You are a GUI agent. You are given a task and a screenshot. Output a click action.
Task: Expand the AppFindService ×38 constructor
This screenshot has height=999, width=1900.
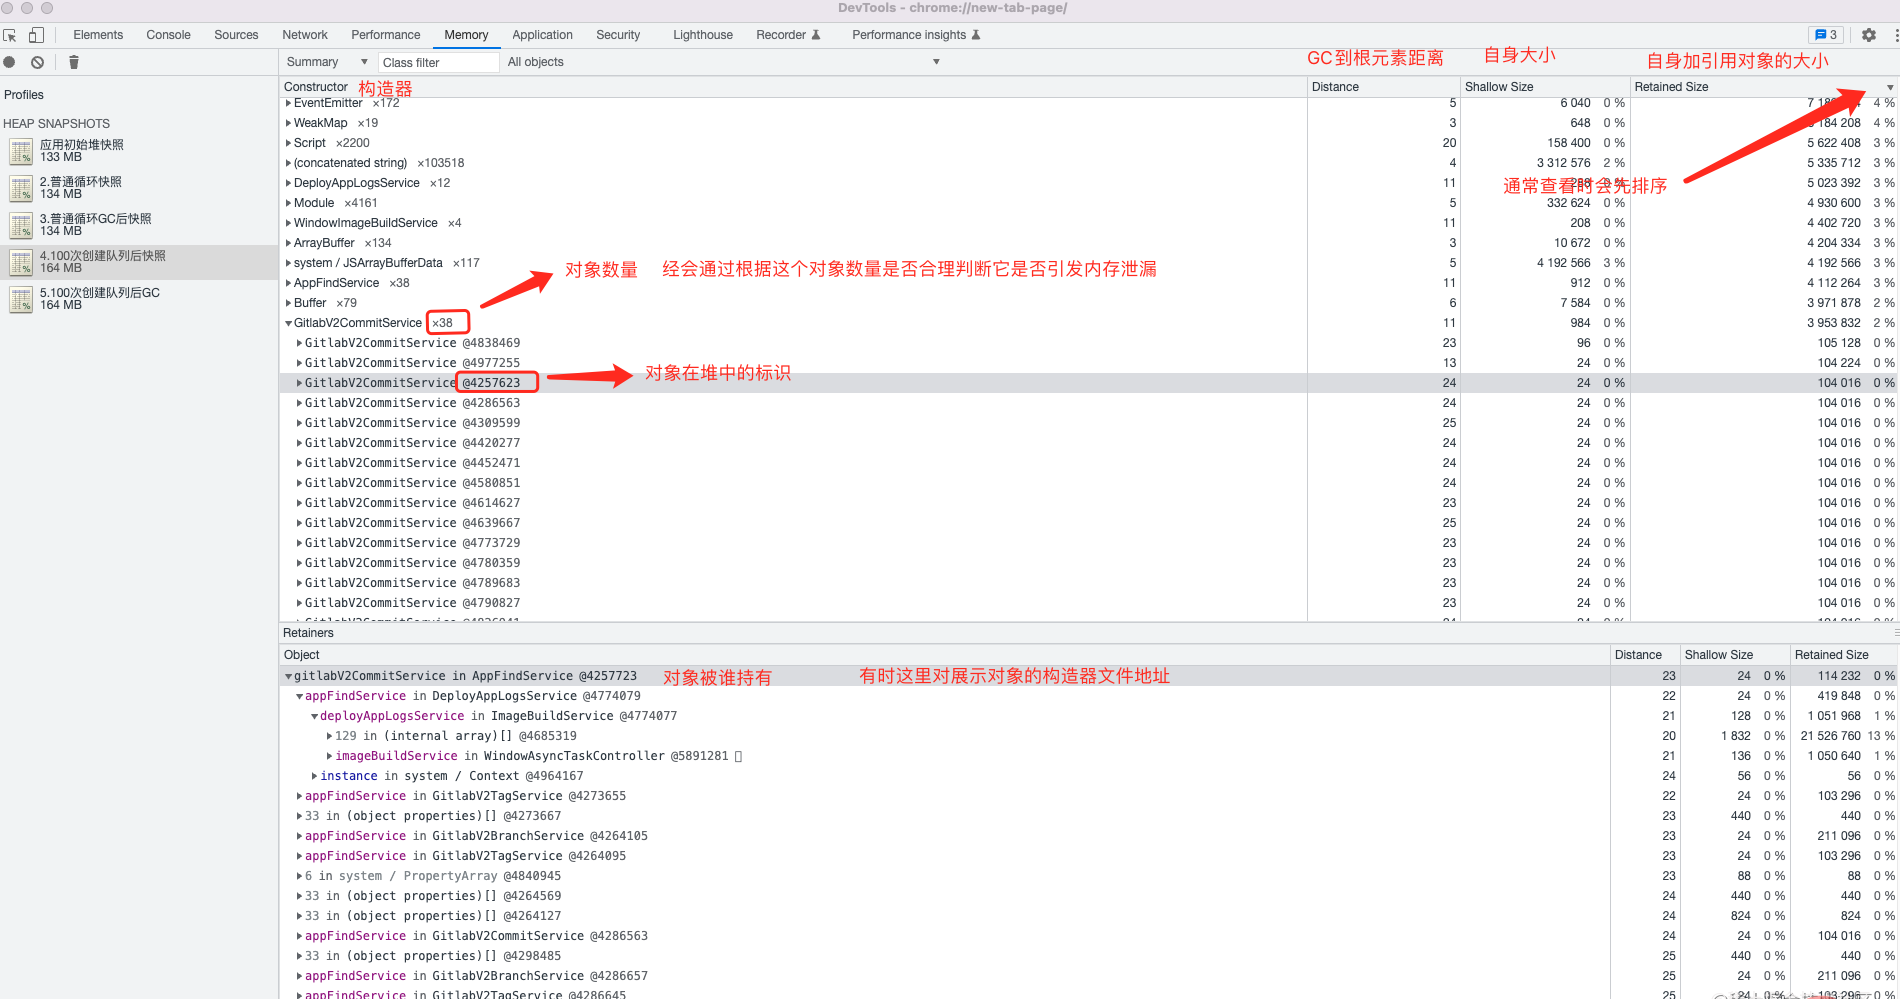tap(288, 283)
